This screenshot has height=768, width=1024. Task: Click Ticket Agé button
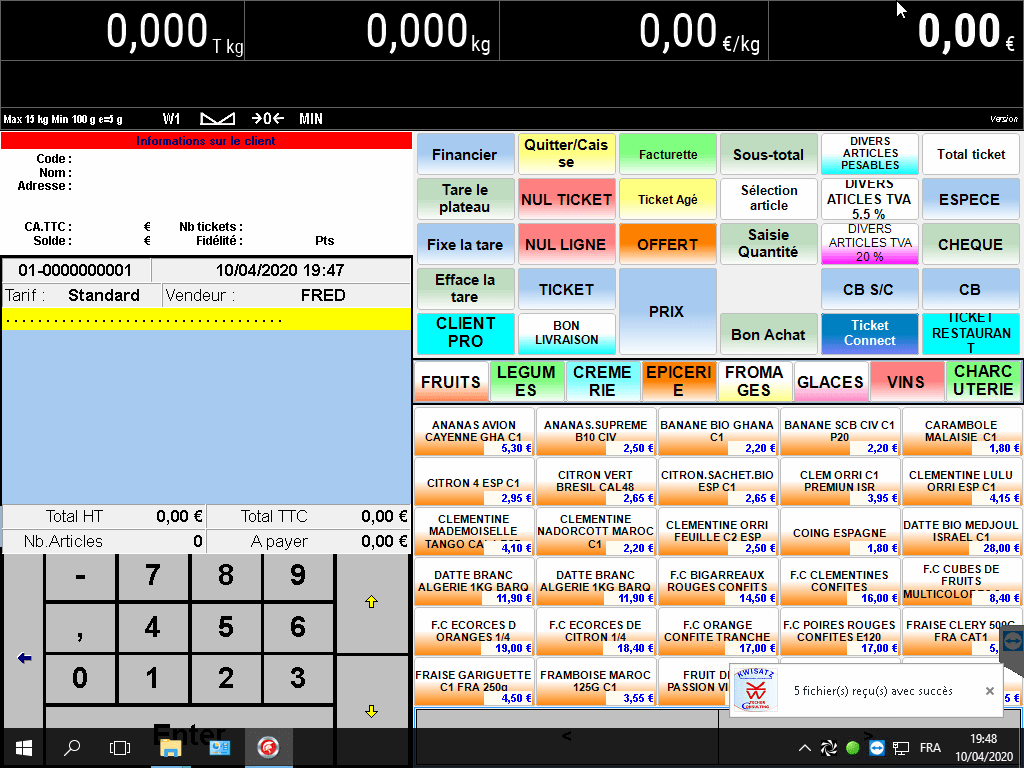(667, 199)
